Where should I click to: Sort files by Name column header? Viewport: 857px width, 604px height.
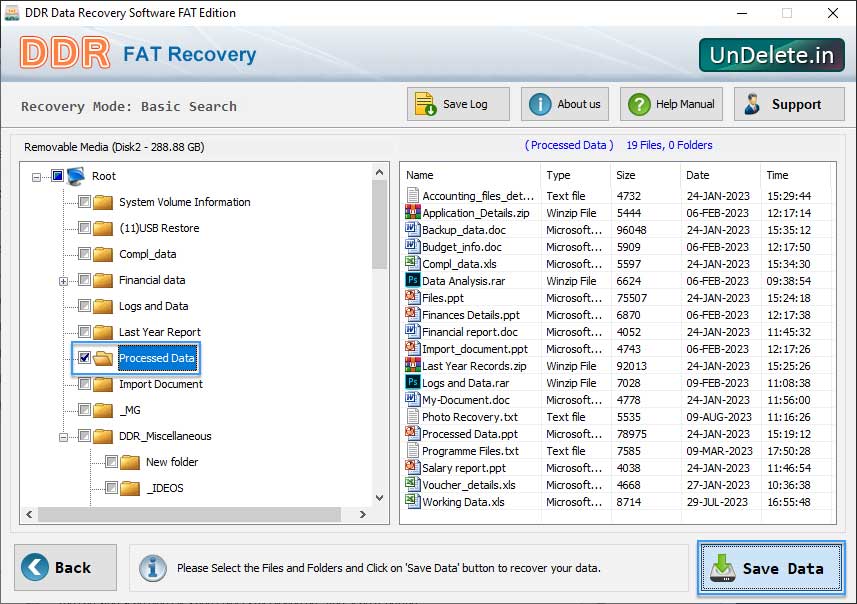pyautogui.click(x=471, y=175)
